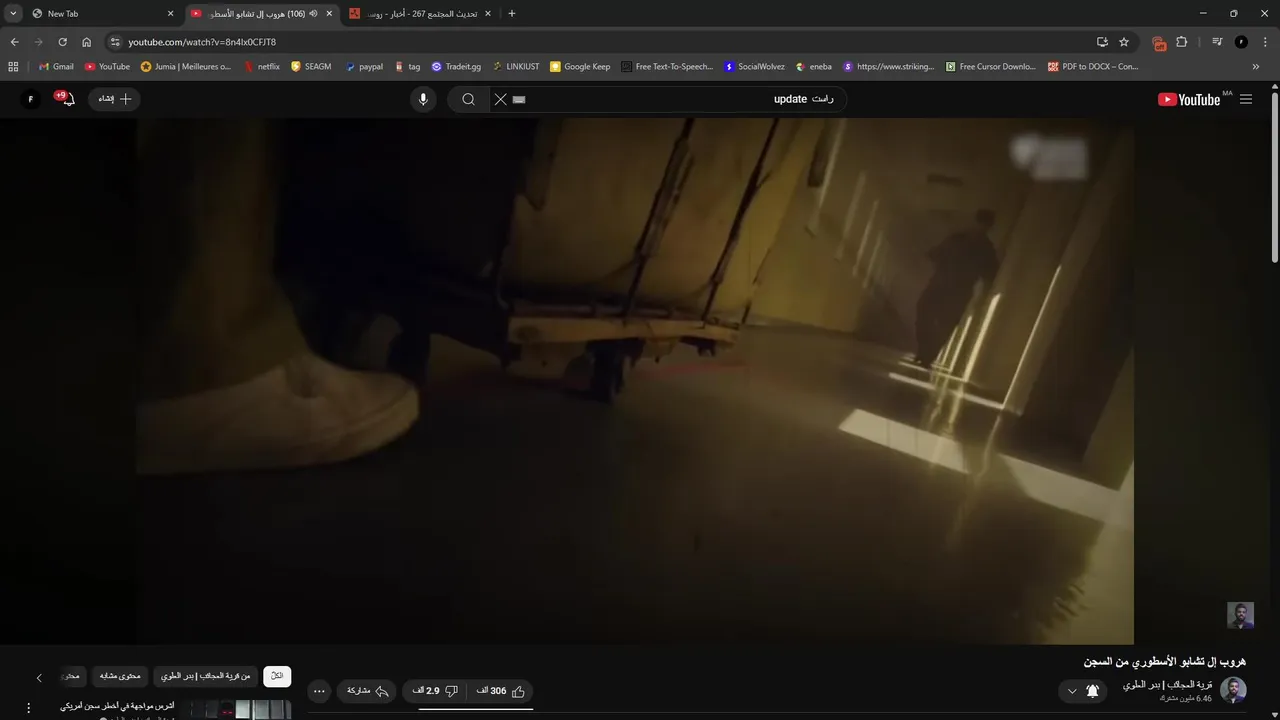
Task: Expand the subscription options chevron
Action: 1072,691
